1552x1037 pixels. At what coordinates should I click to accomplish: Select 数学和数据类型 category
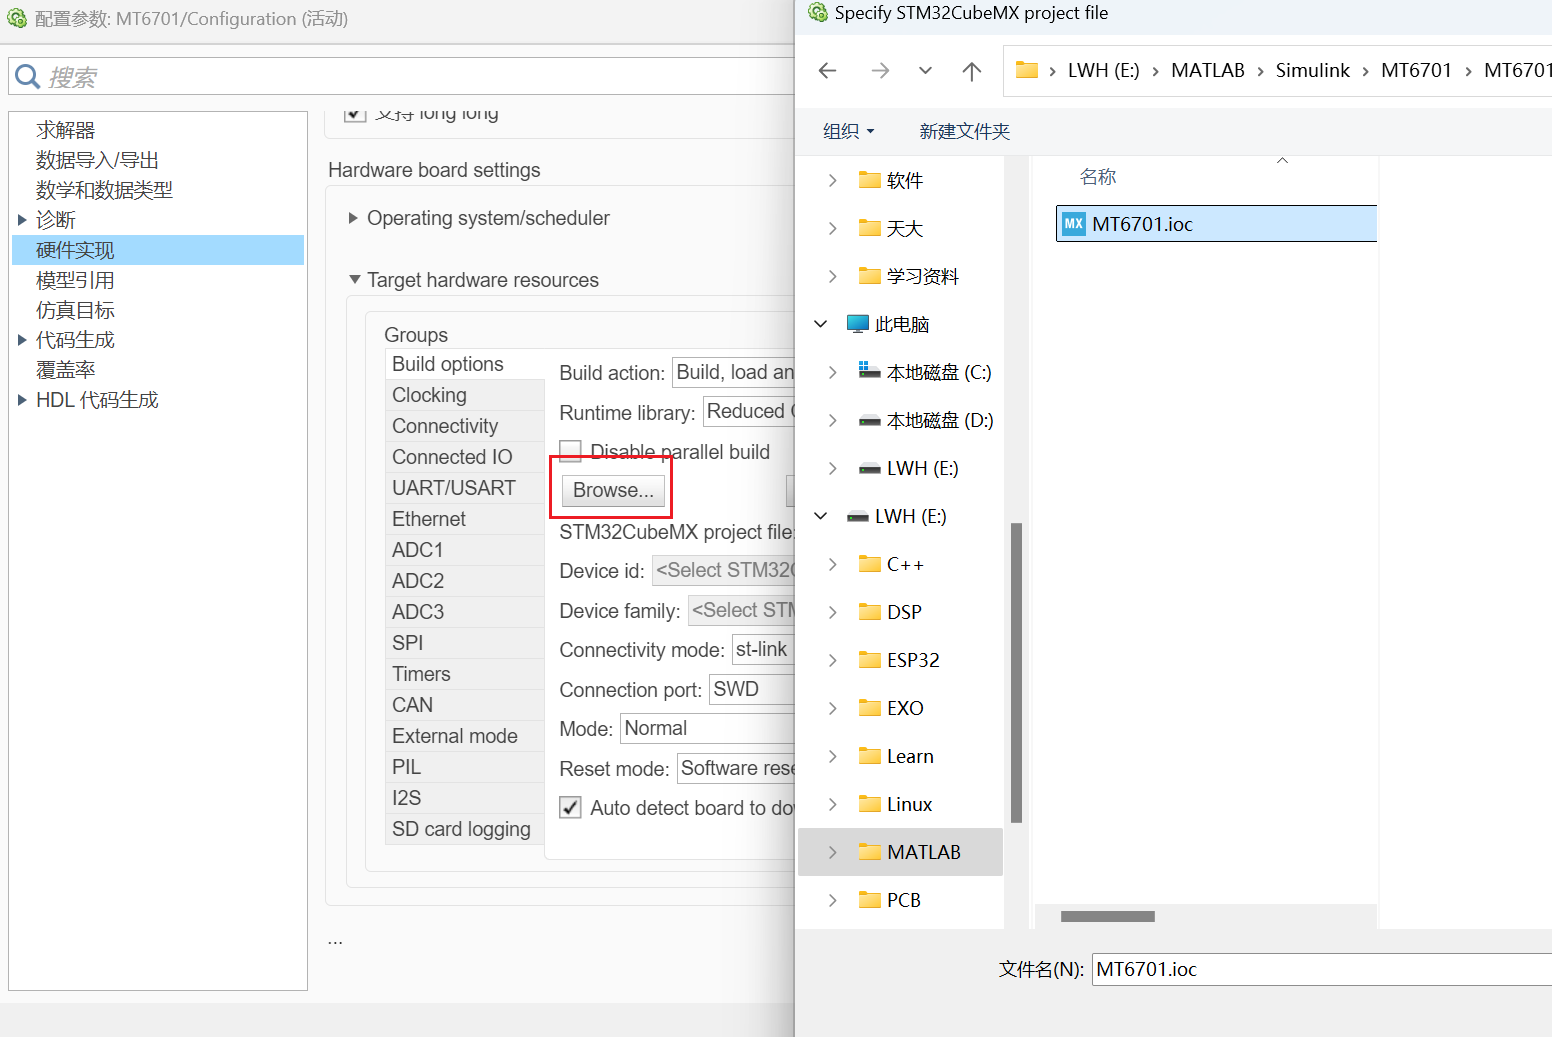(104, 190)
